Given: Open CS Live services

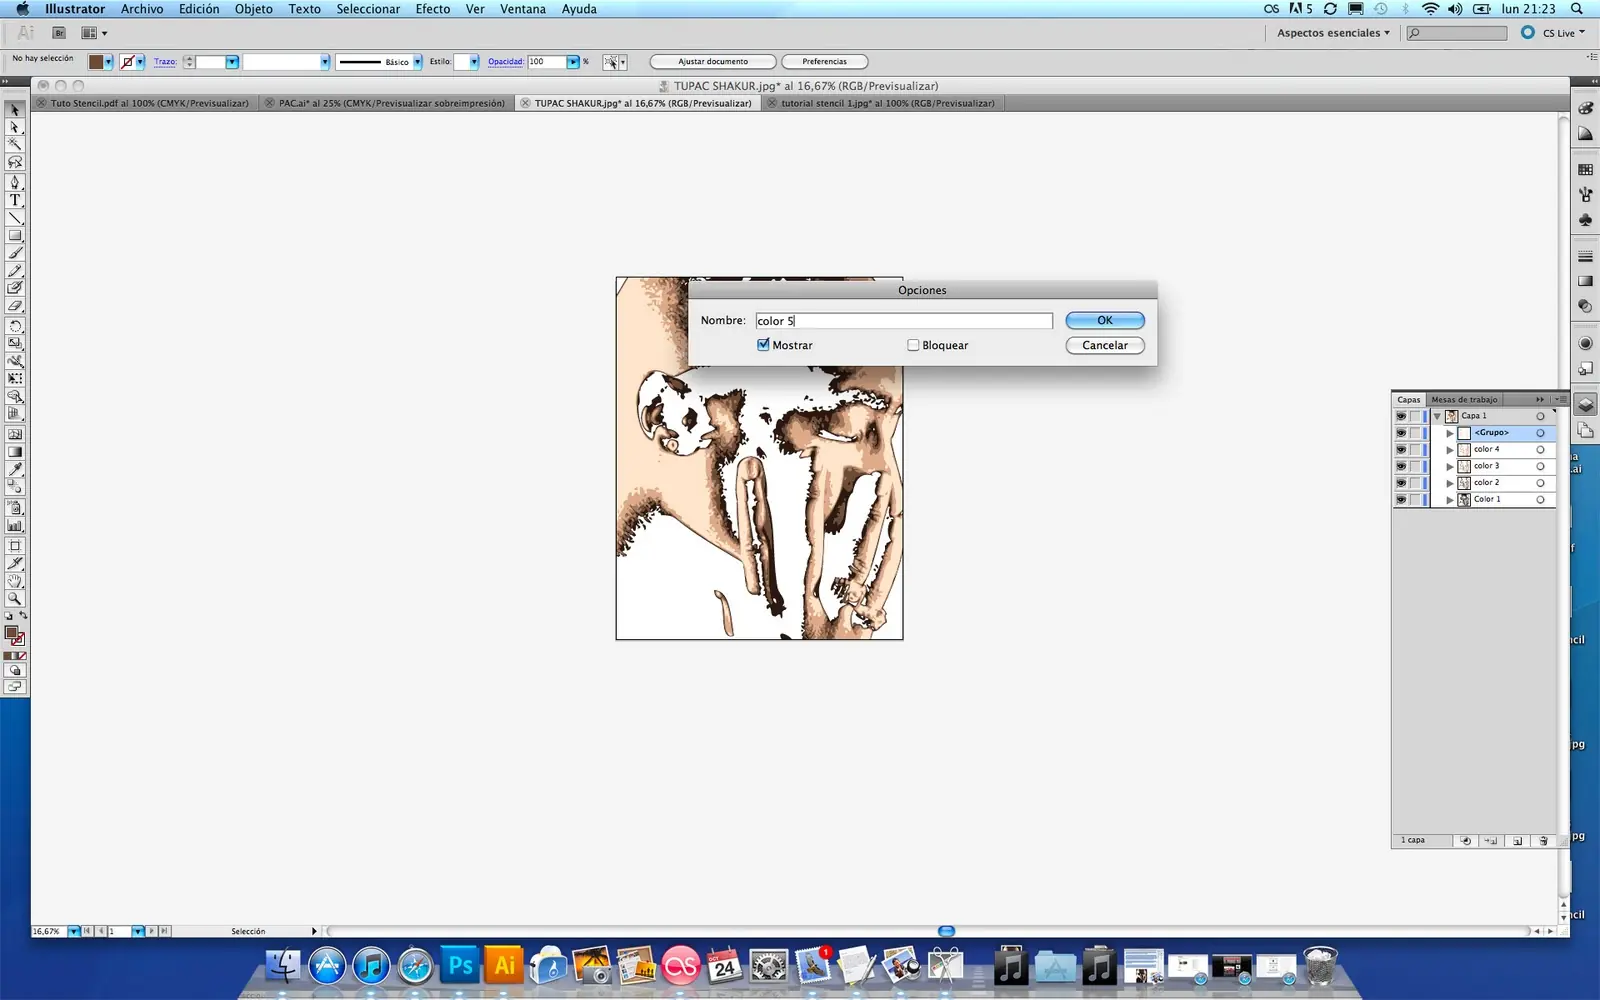Looking at the screenshot, I should point(1553,33).
